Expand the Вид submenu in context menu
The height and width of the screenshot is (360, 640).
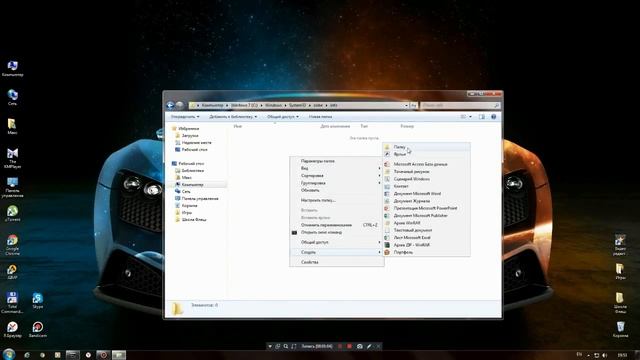click(x=336, y=168)
